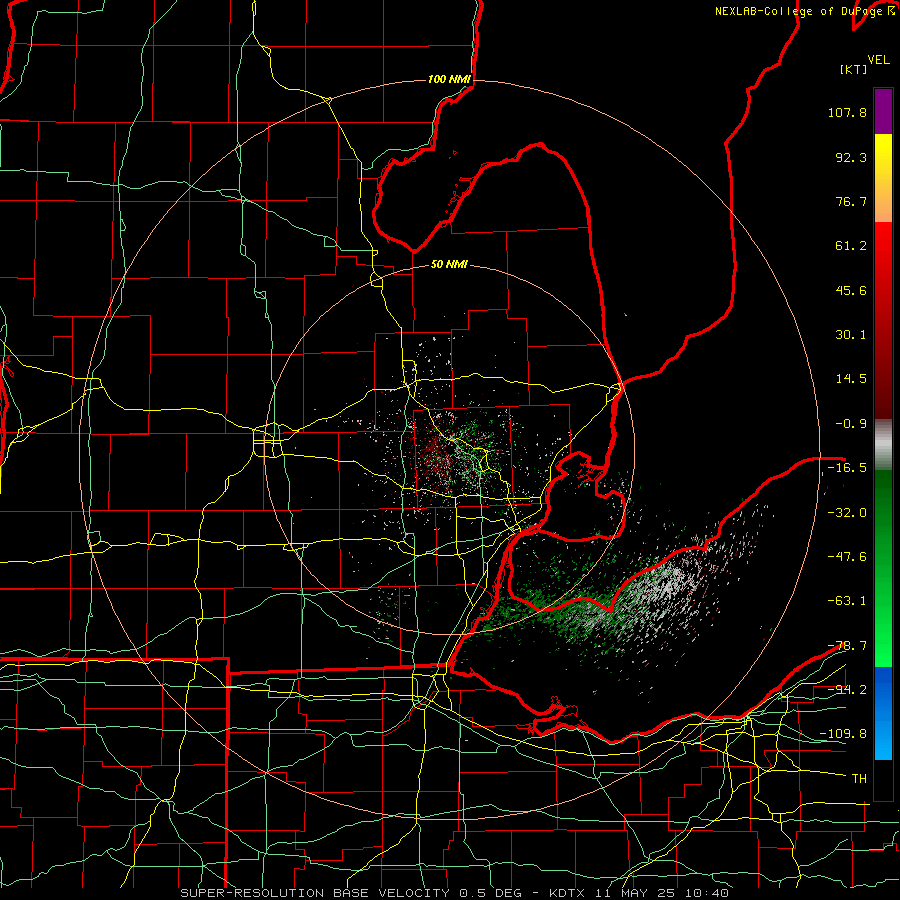
Task: Select the -78.7 velocity scale value
Action: click(847, 646)
